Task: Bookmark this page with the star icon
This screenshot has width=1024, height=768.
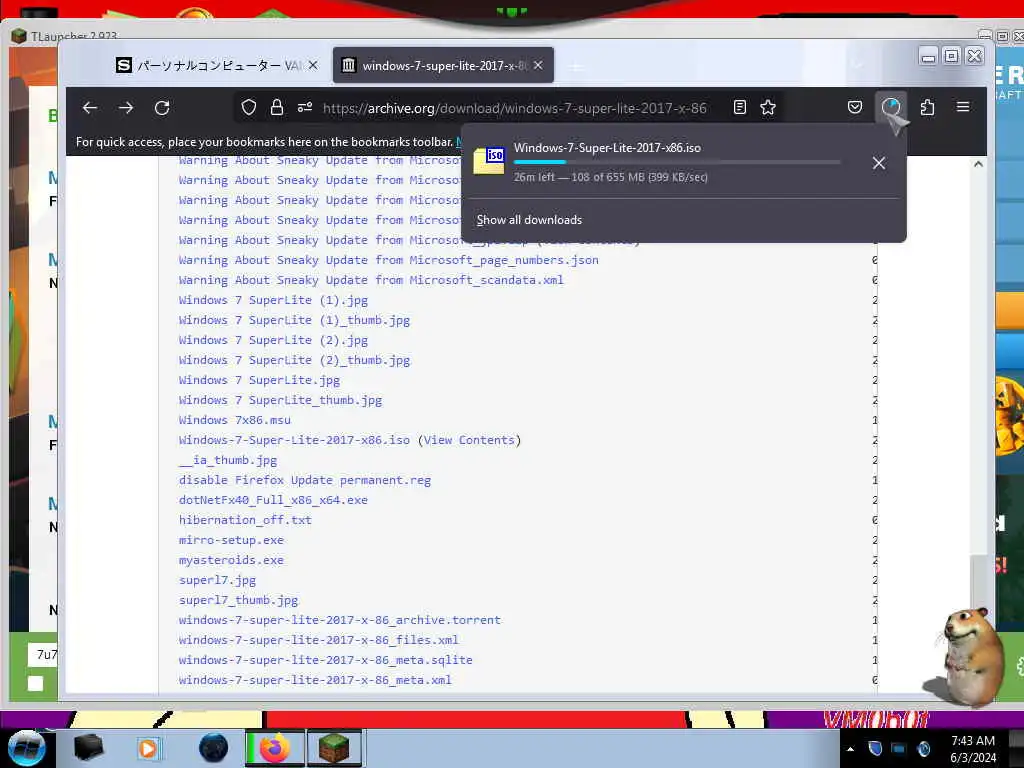Action: click(768, 107)
